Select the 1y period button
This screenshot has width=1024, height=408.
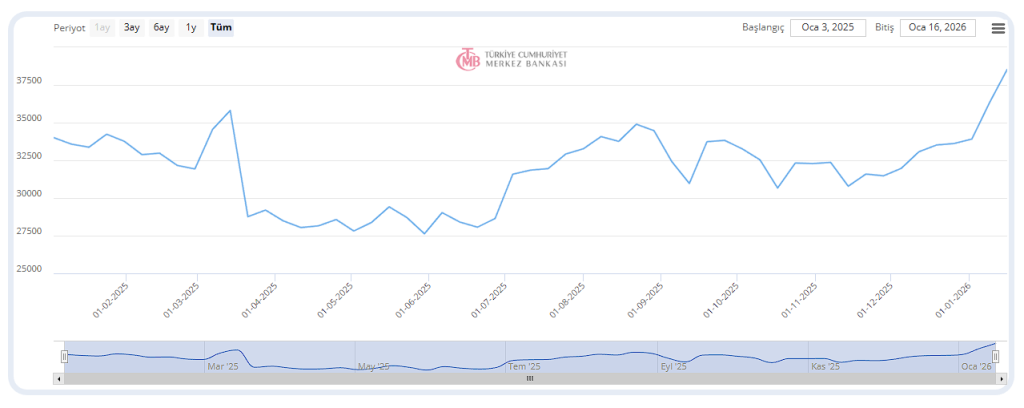pyautogui.click(x=190, y=28)
